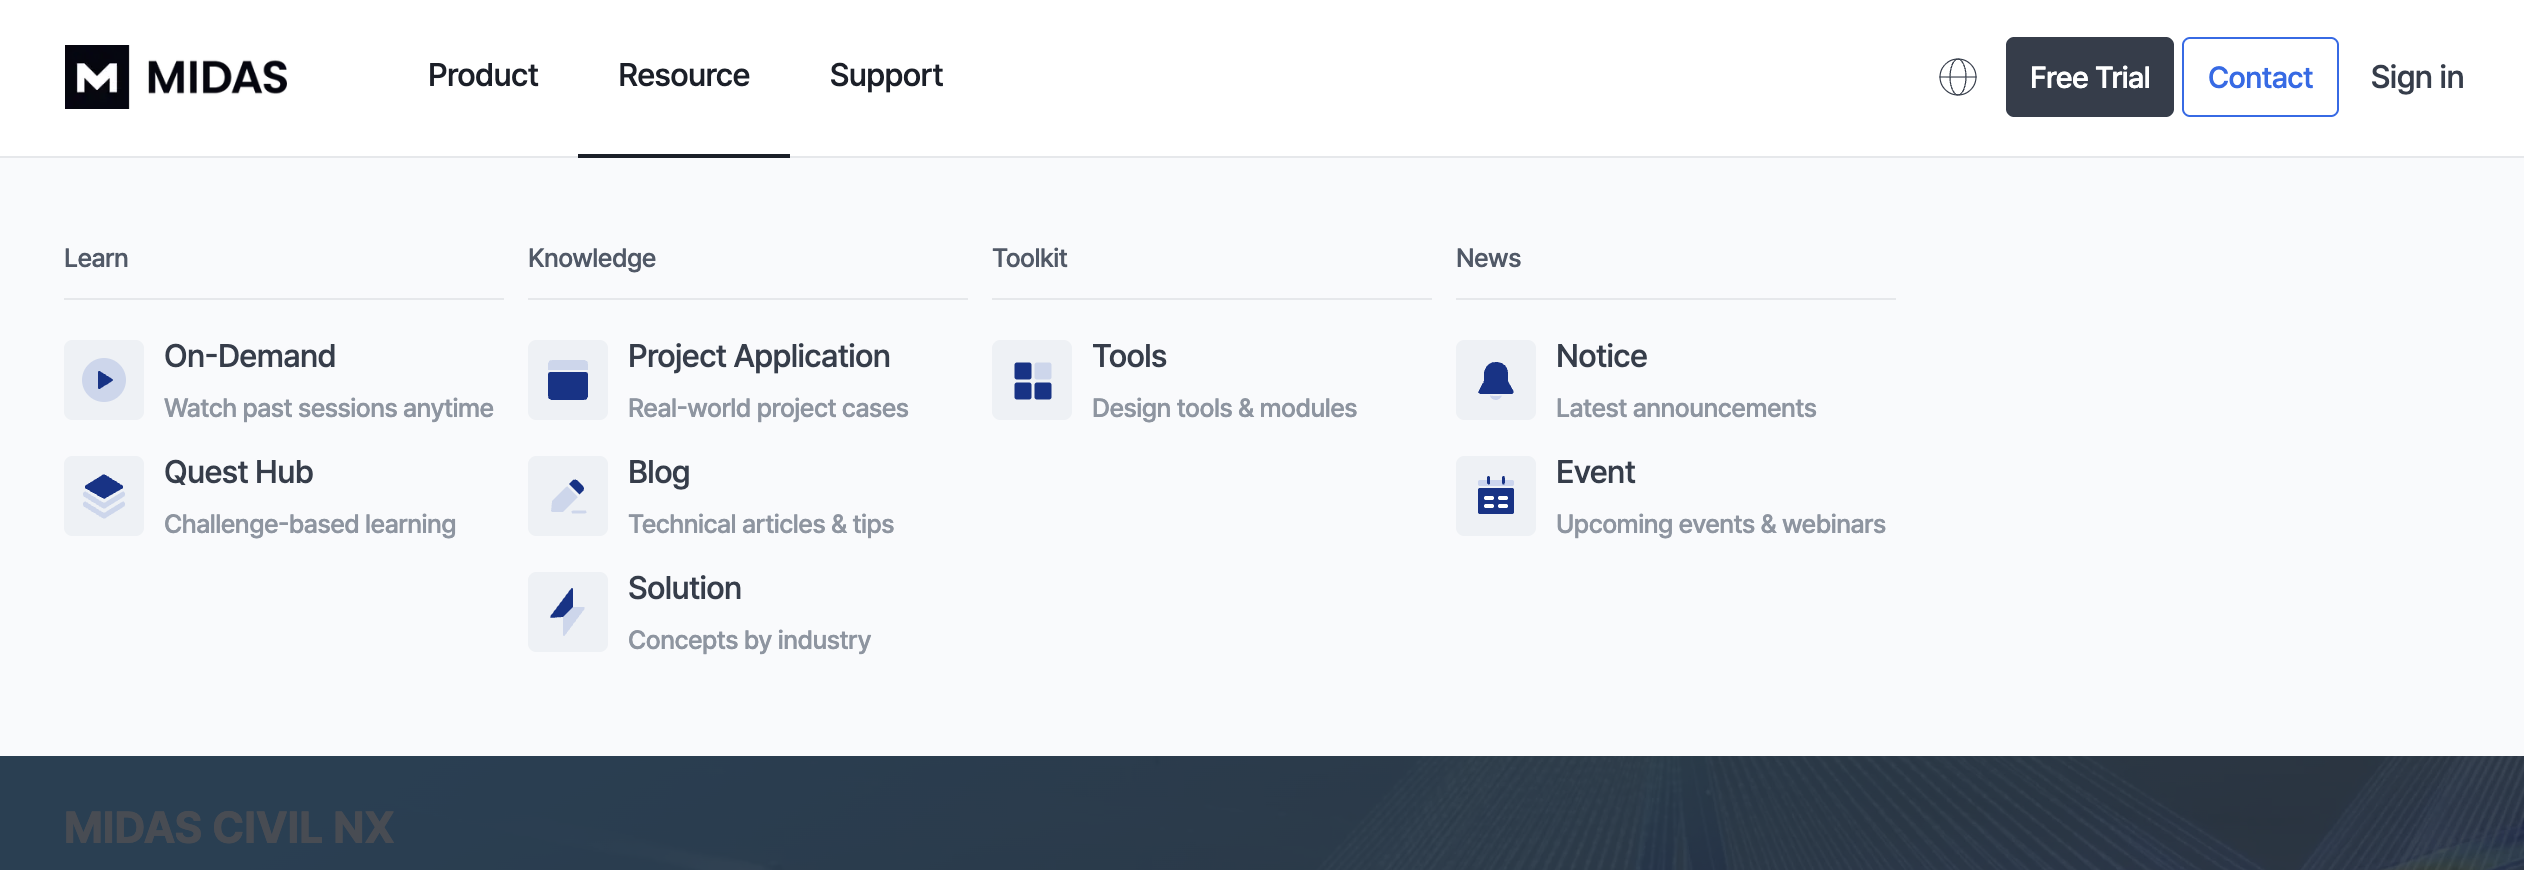This screenshot has width=2524, height=870.
Task: Visit the Blog link
Action: click(659, 472)
